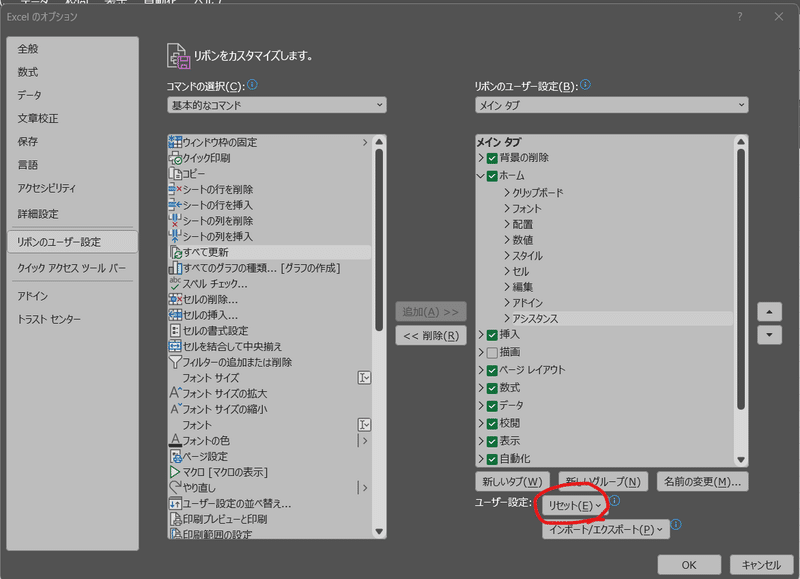Open the 全般 options category

coord(72,49)
